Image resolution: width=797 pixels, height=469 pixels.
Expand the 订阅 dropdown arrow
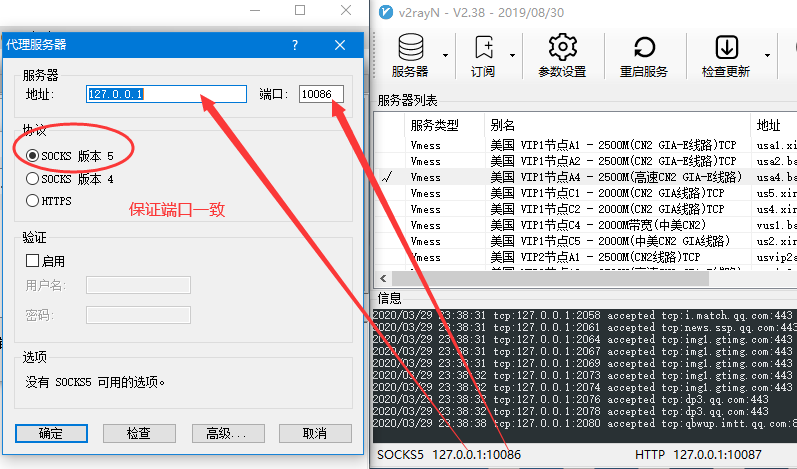[x=512, y=55]
